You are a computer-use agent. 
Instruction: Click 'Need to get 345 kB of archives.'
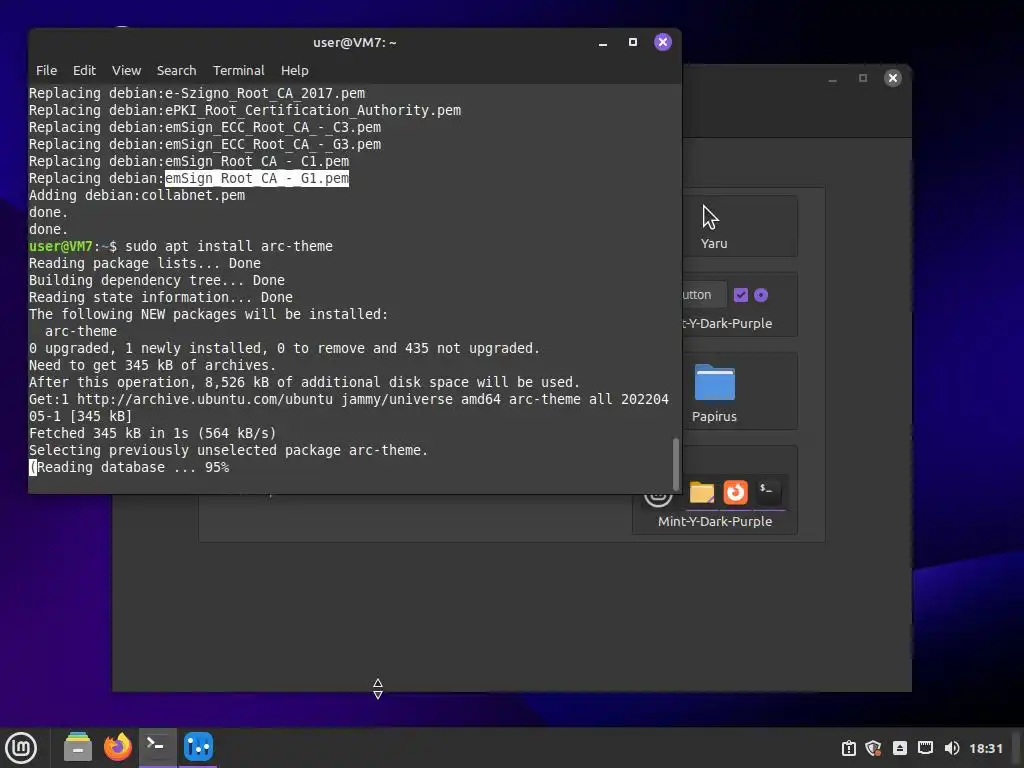click(x=152, y=365)
